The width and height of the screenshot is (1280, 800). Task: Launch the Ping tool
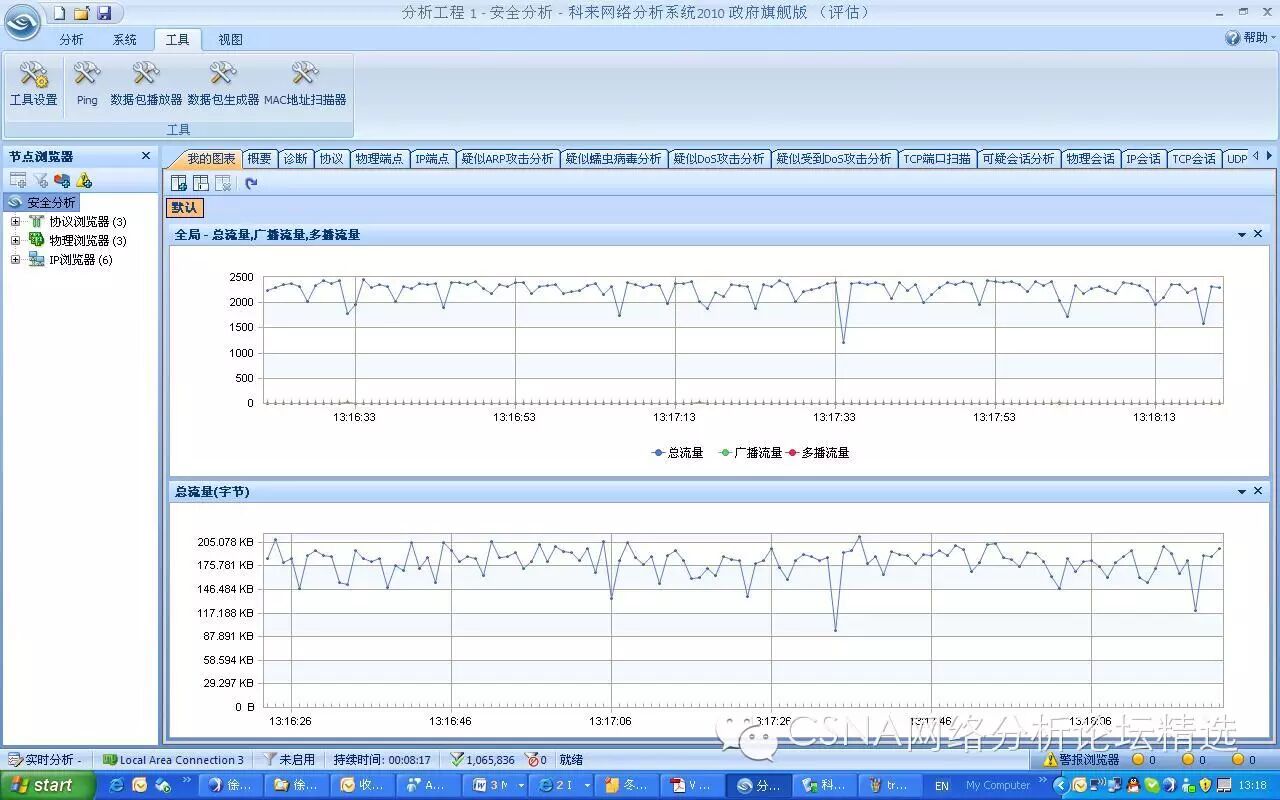point(87,83)
